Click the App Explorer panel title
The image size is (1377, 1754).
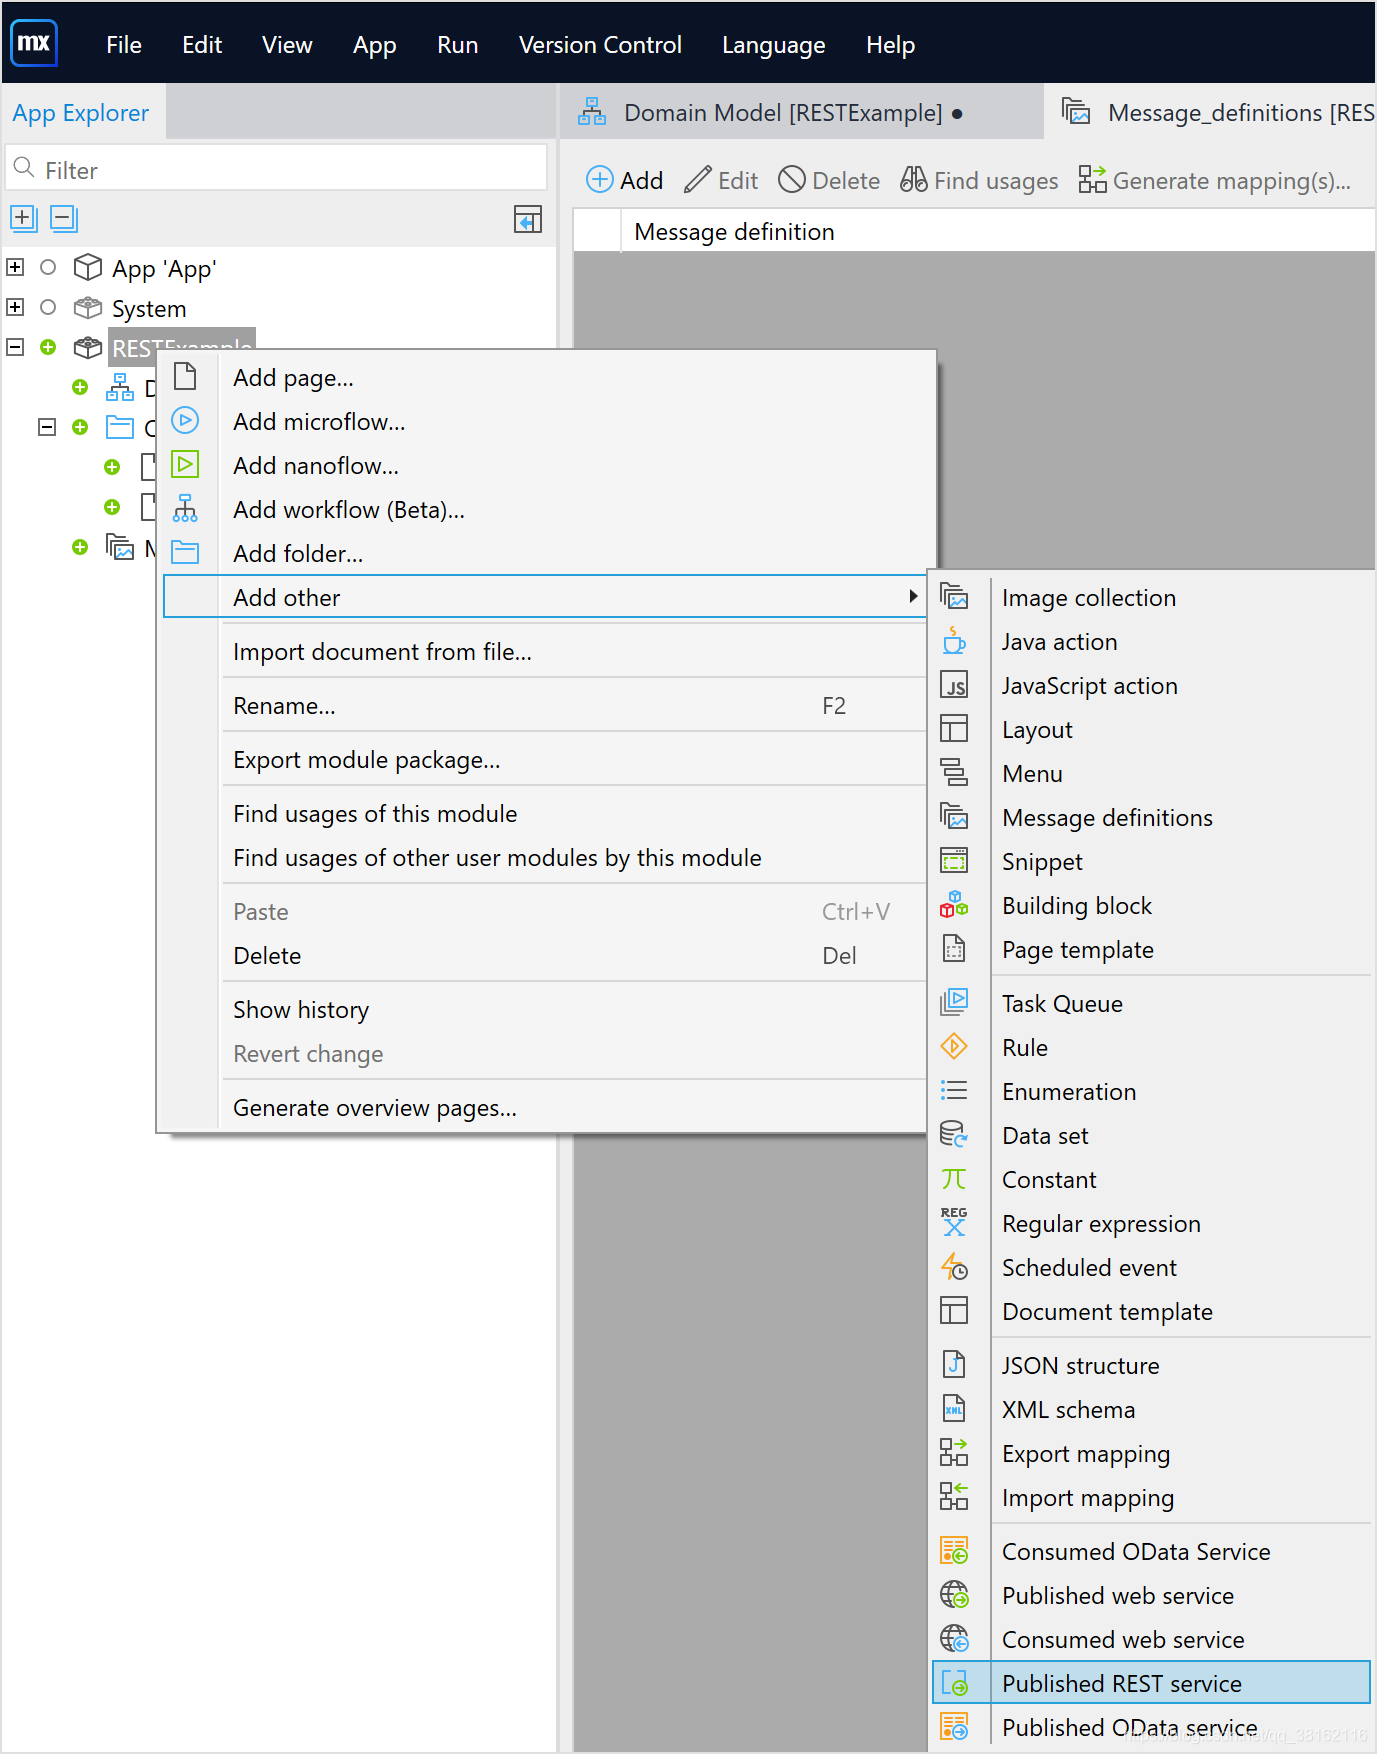pos(81,113)
